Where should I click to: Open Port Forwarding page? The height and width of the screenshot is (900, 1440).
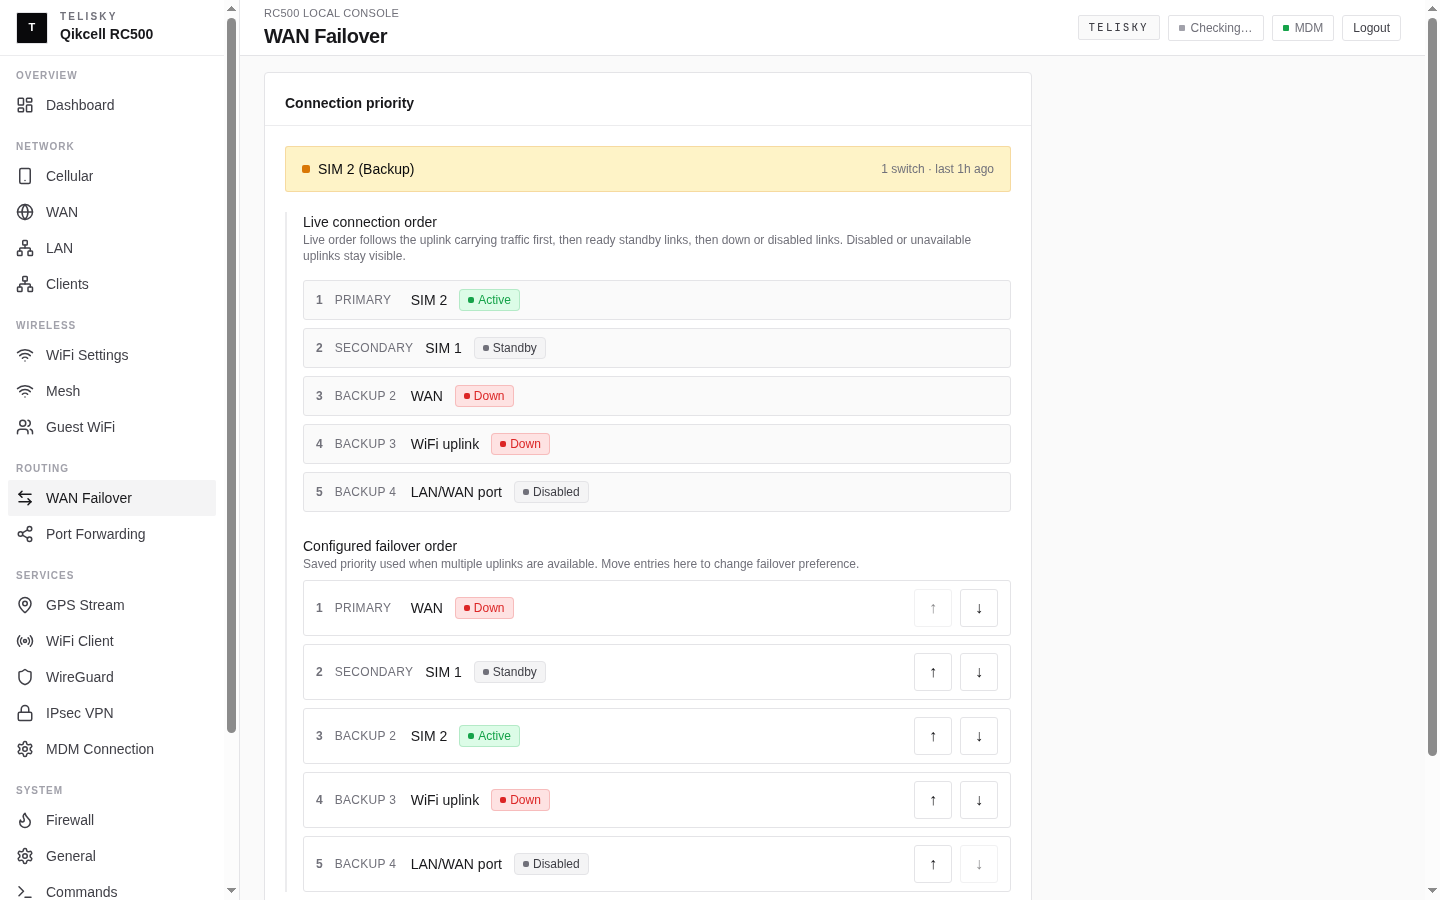[112, 534]
